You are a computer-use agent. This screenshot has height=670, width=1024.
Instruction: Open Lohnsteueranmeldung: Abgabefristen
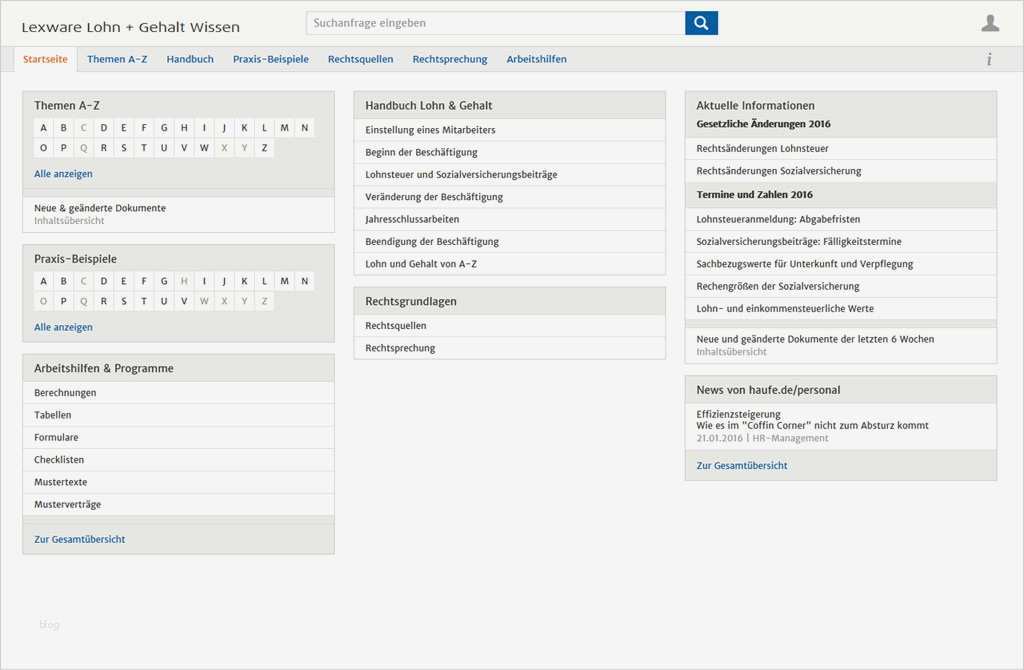coord(780,219)
